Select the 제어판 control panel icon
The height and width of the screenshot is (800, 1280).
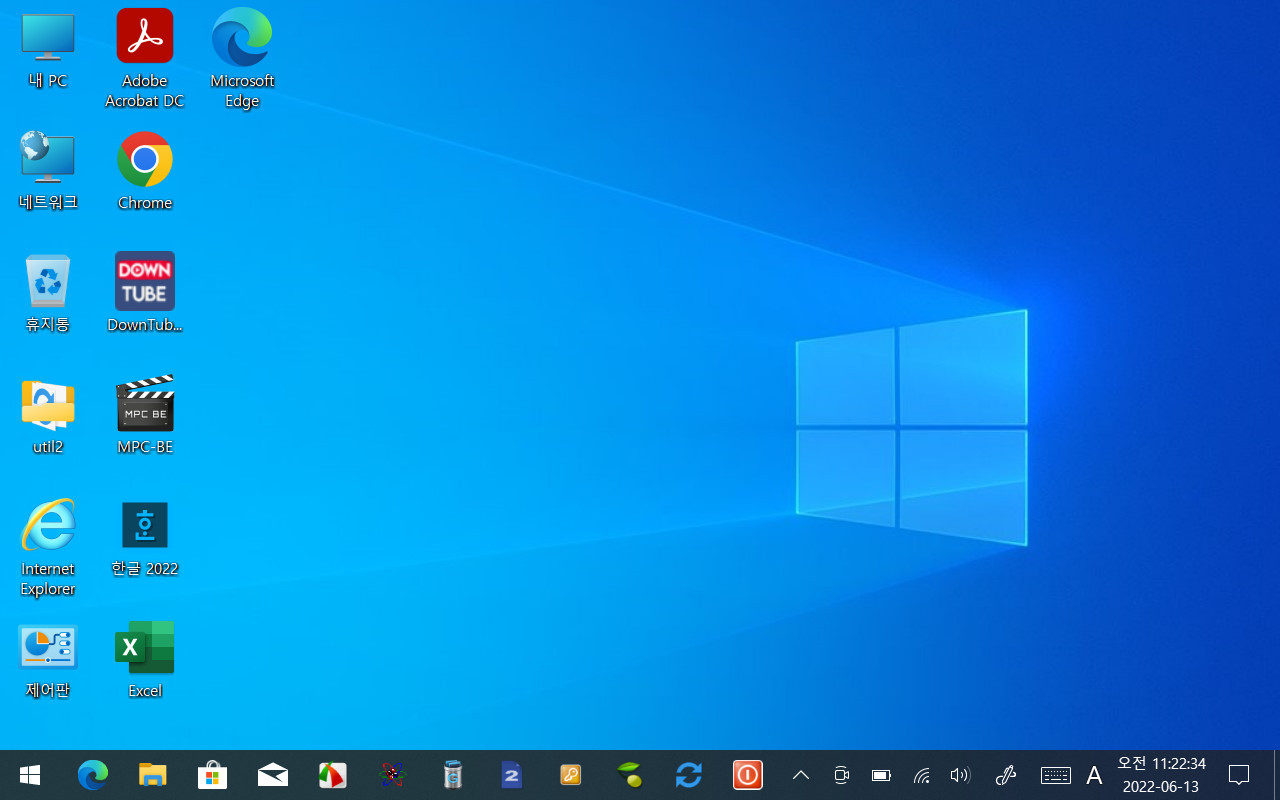click(x=48, y=660)
